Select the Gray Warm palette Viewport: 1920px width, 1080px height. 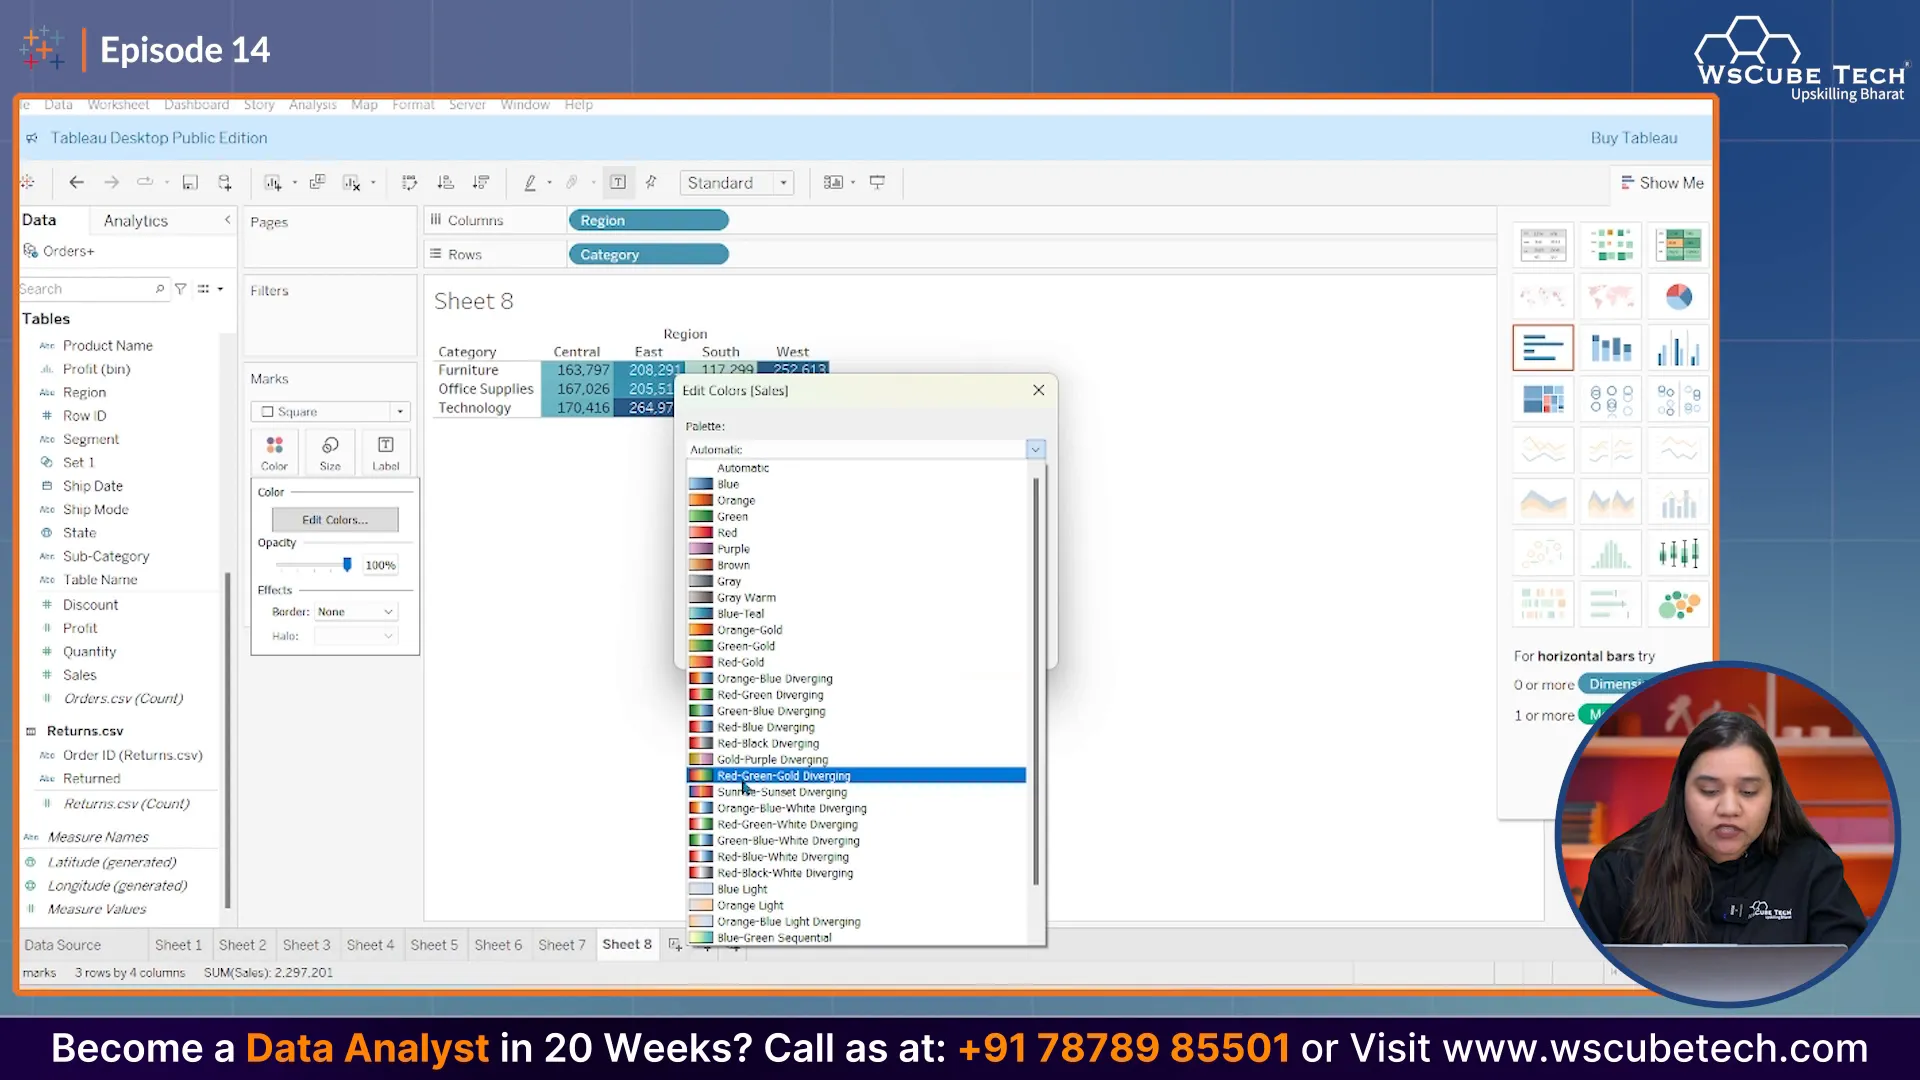pyautogui.click(x=856, y=598)
